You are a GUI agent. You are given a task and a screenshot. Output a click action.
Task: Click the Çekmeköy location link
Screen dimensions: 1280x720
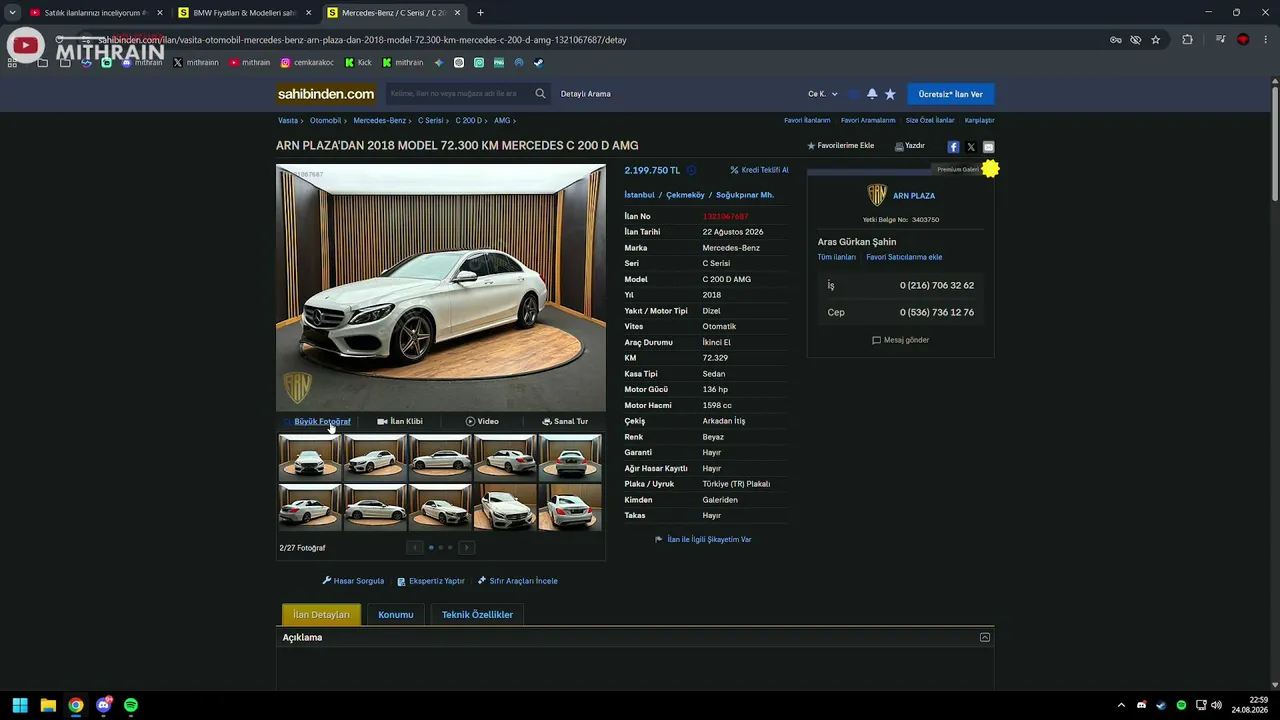pos(686,195)
